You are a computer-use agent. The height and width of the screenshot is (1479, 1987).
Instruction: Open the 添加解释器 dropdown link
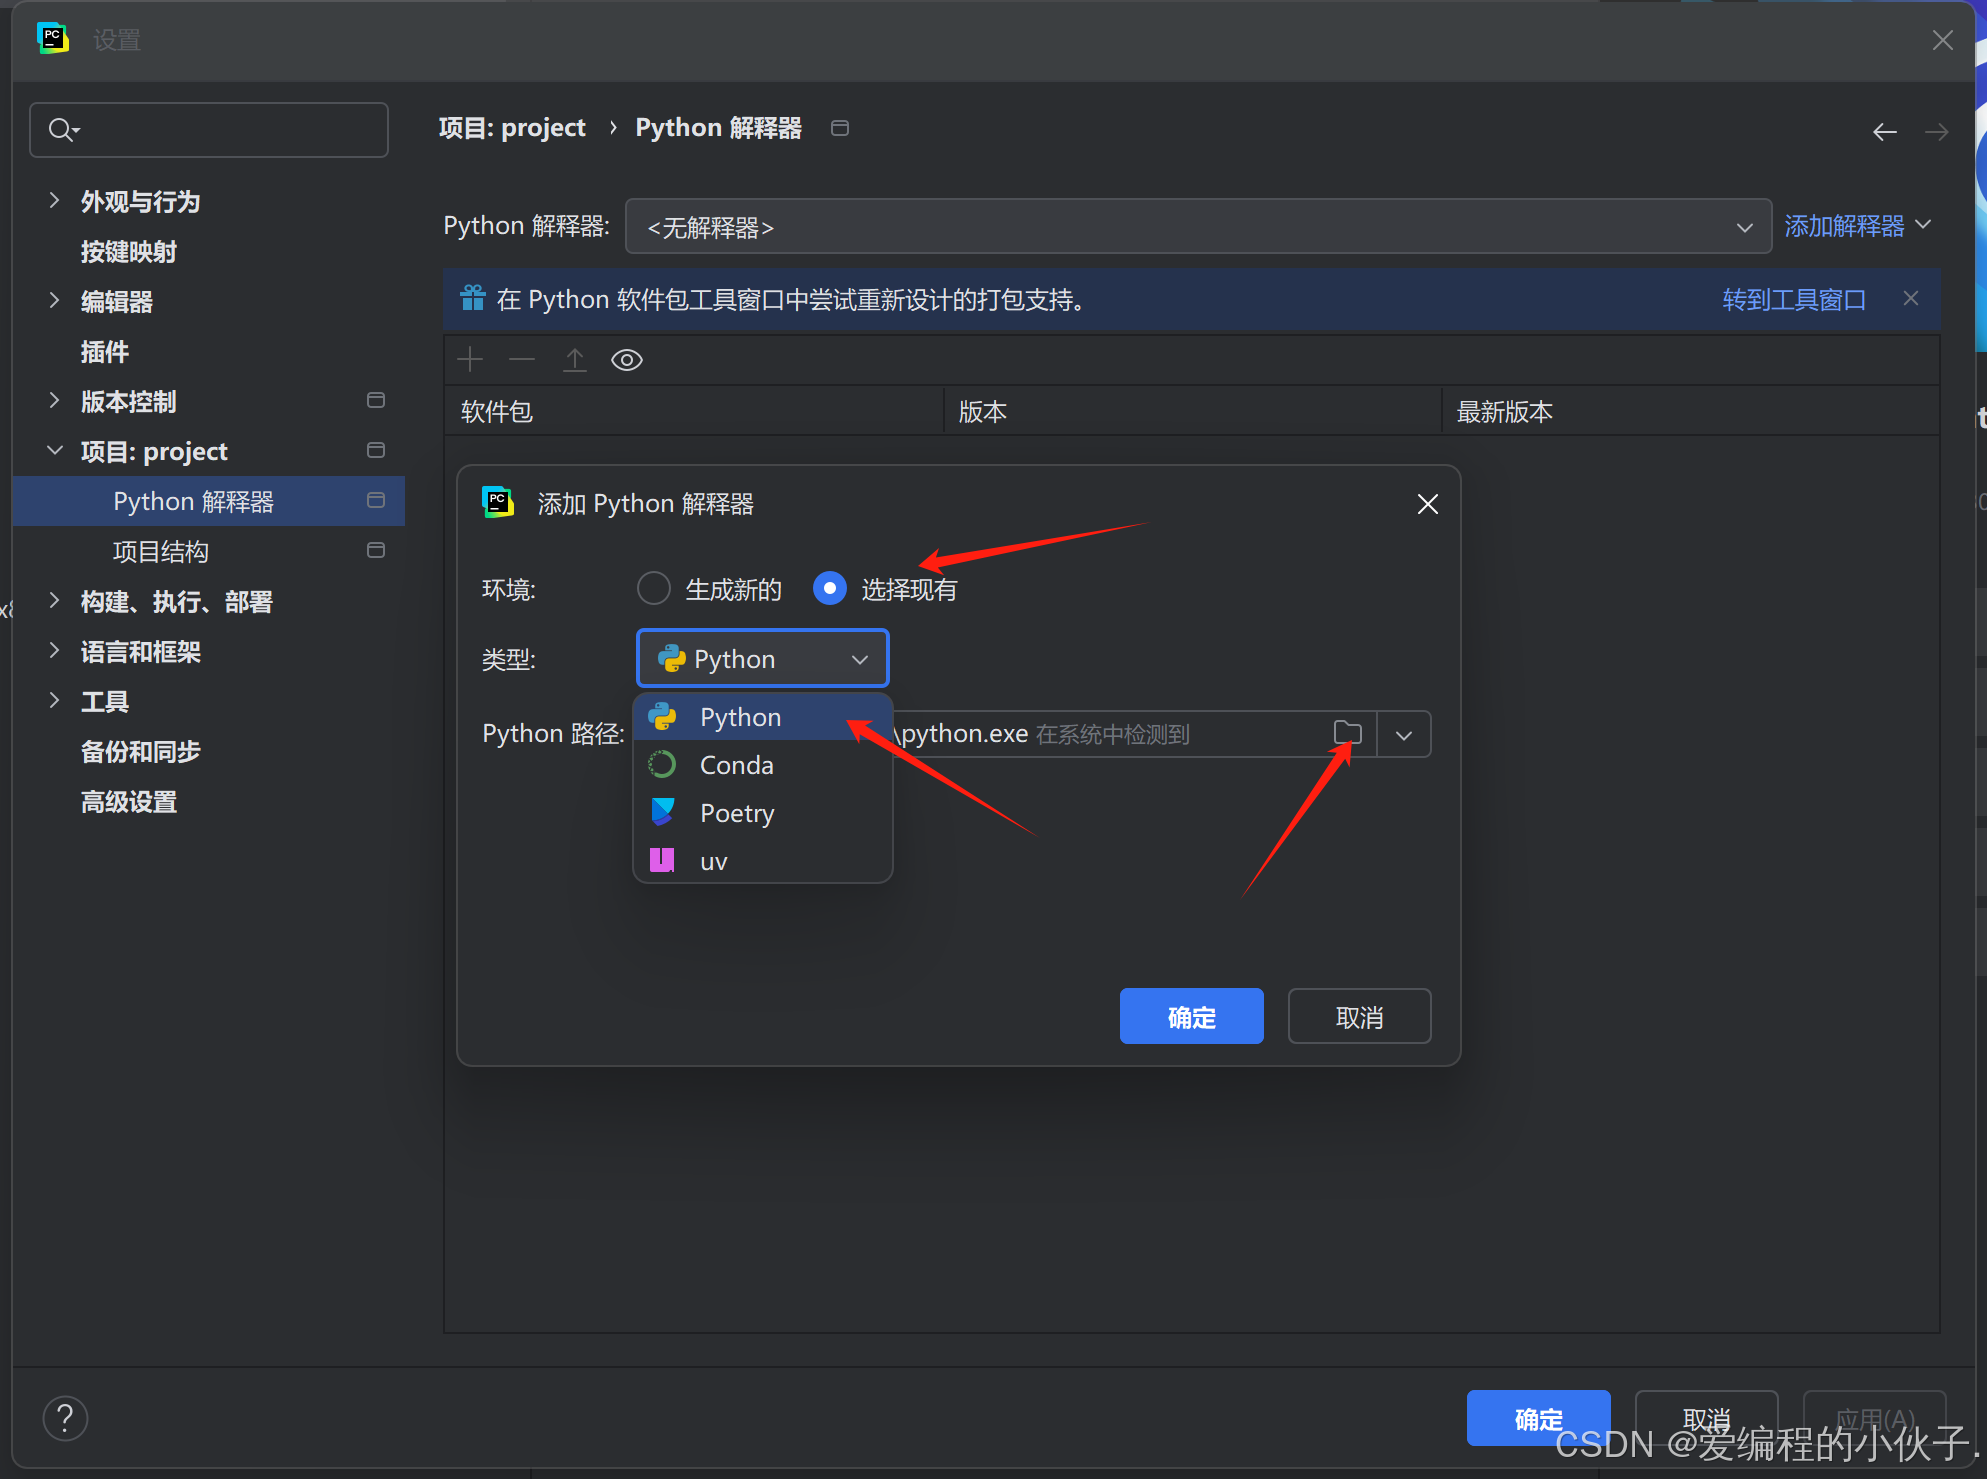(x=1856, y=226)
